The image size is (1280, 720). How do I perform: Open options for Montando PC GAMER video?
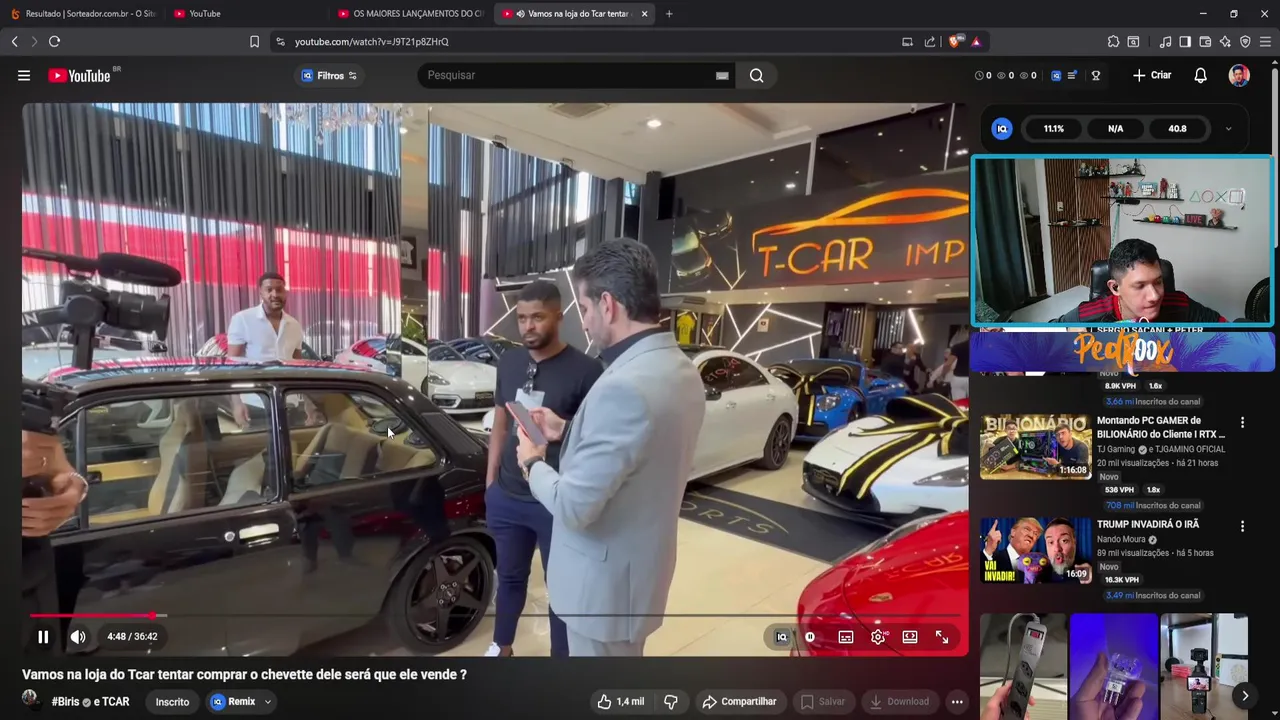[1242, 423]
